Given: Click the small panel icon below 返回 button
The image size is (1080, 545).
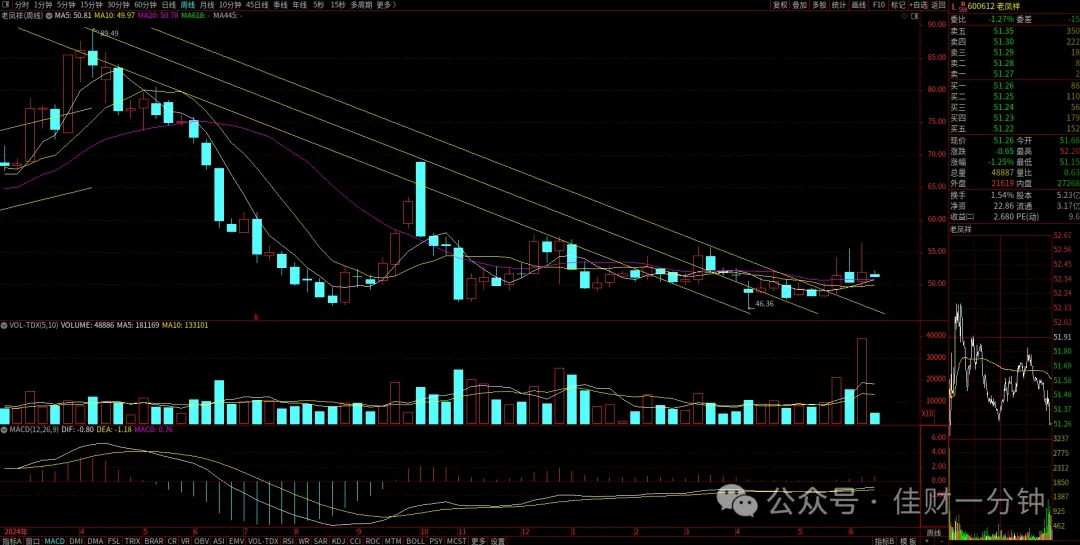Looking at the screenshot, I should click(x=915, y=16).
